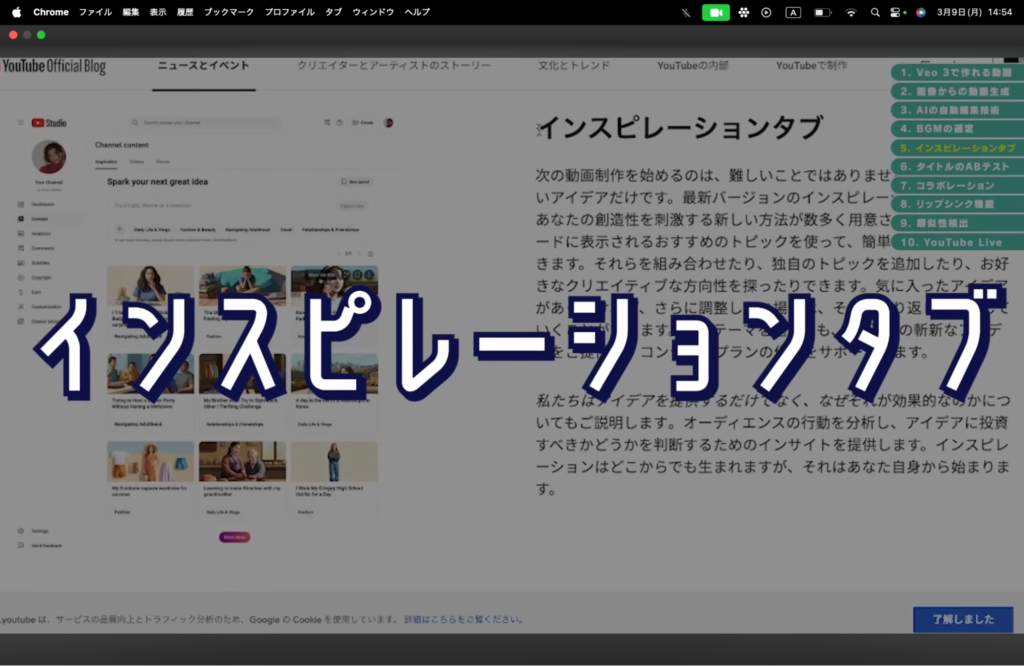Click the YouTube Studio logo in the image
Screen dimensions: 1024x666
click(49, 123)
